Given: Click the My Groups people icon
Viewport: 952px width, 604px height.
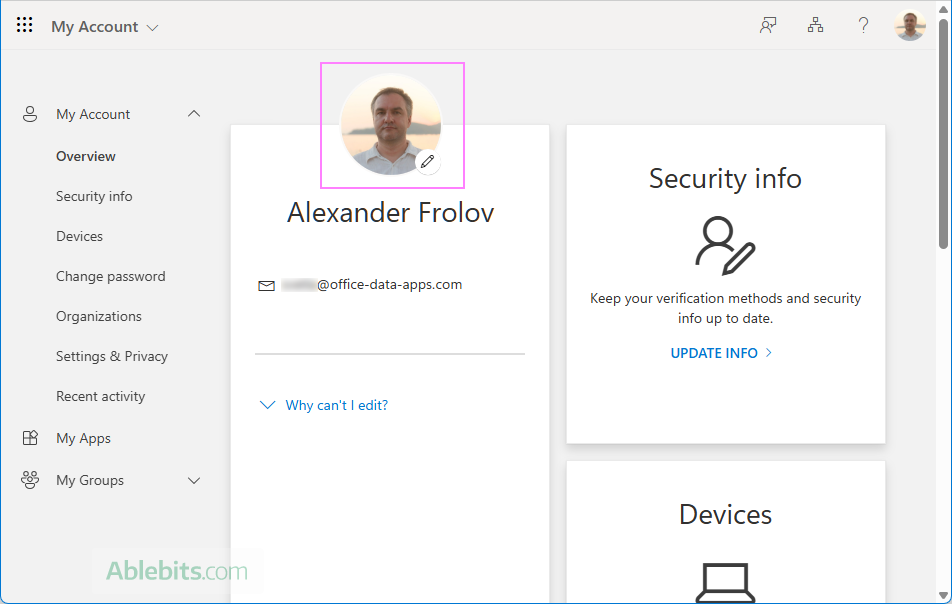Looking at the screenshot, I should [30, 480].
